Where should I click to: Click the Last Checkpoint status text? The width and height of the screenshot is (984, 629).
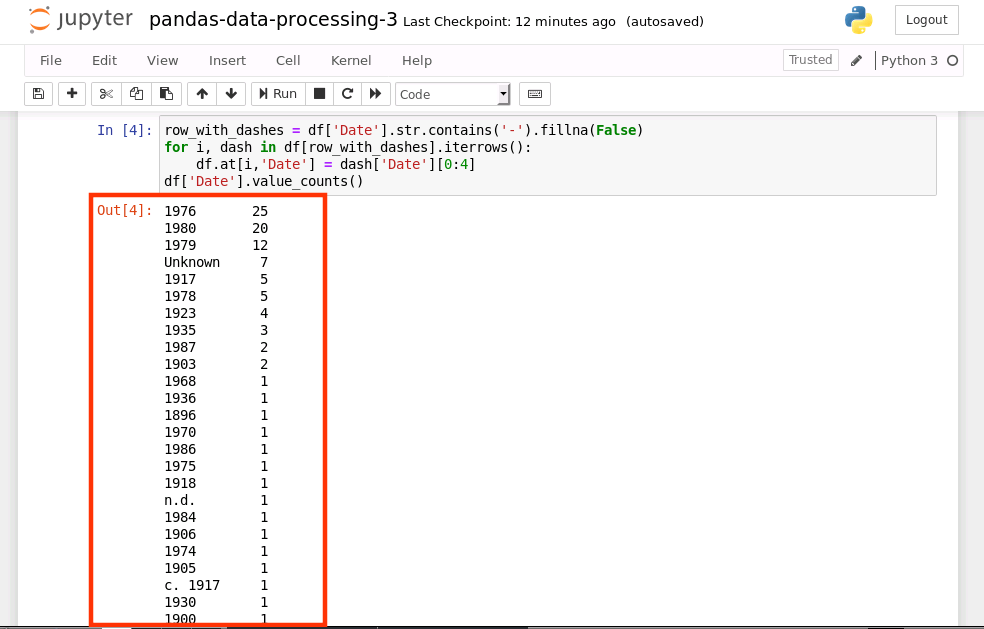pos(509,21)
